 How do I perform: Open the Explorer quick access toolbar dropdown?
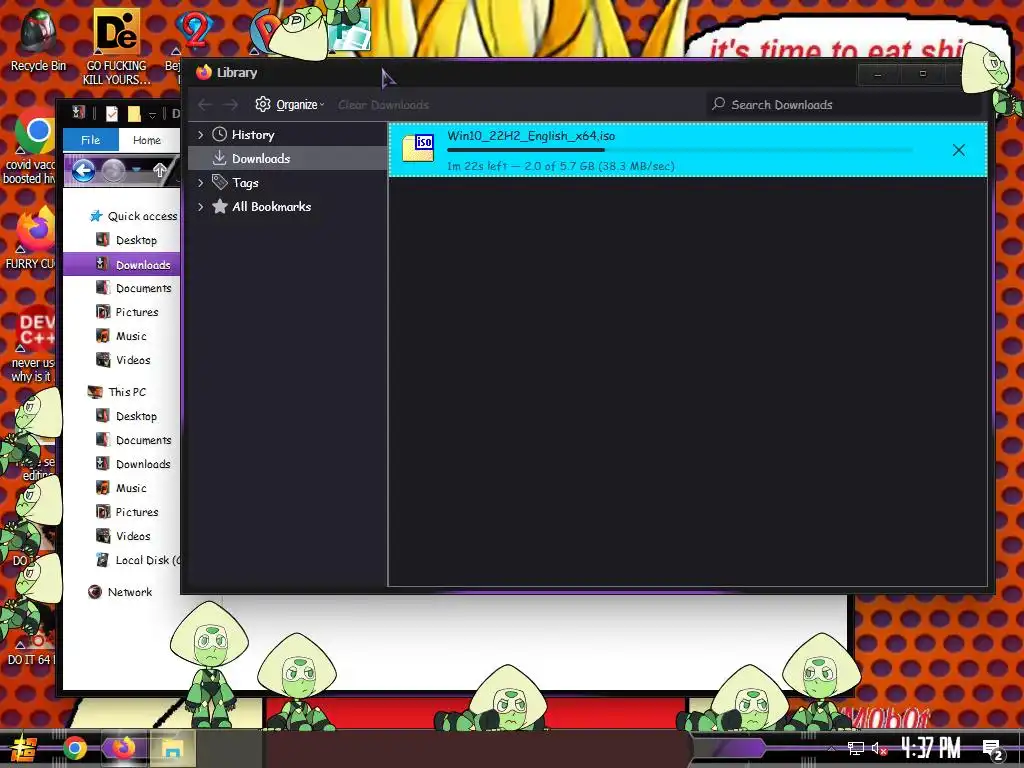point(152,115)
